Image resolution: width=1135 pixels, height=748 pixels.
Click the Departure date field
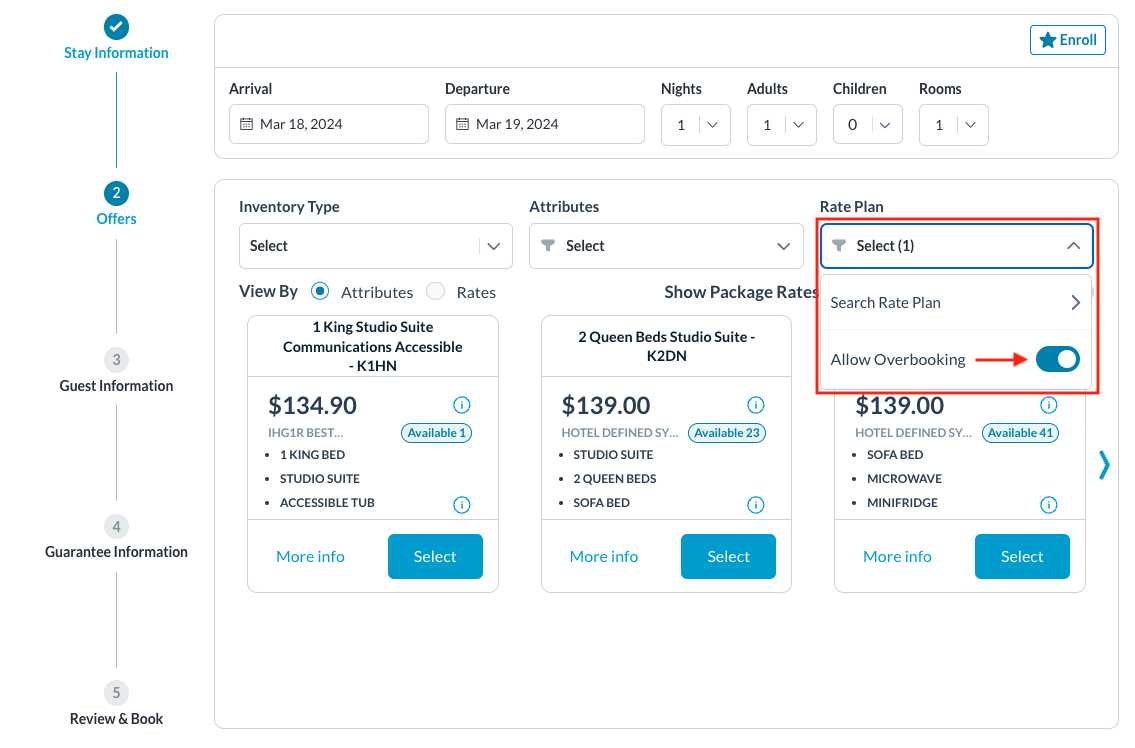click(x=544, y=125)
